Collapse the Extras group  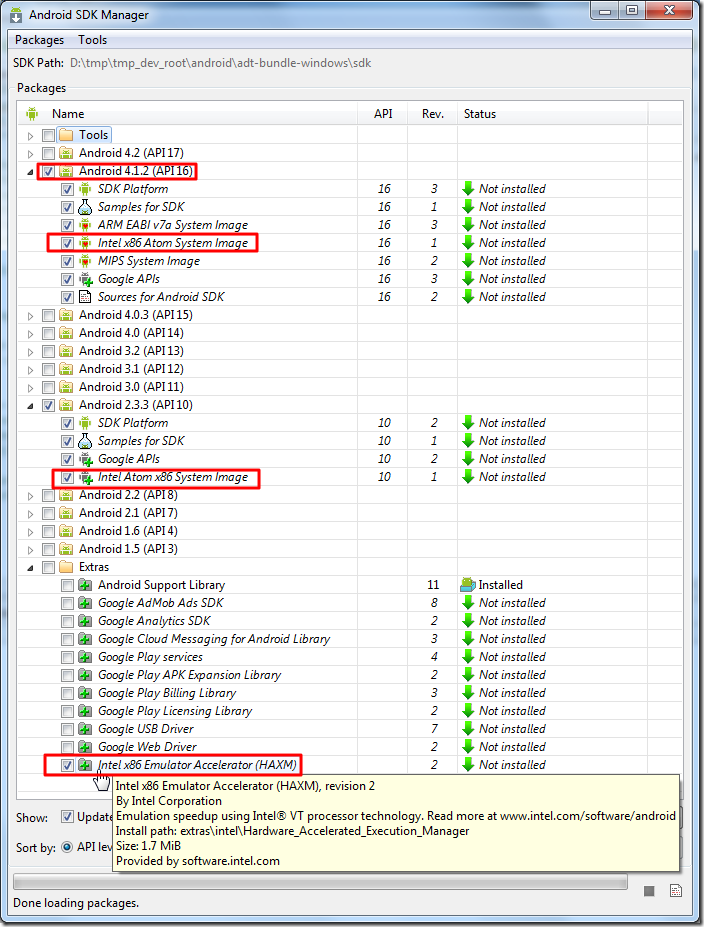click(30, 568)
